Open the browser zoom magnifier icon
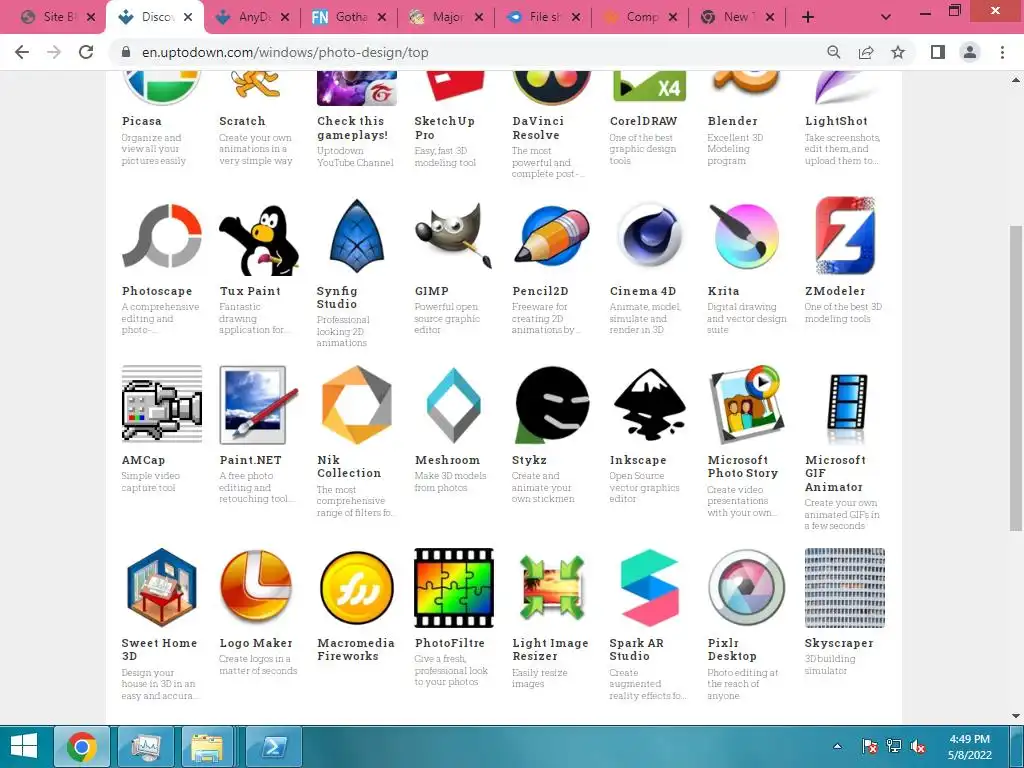This screenshot has width=1024, height=768. pos(833,52)
